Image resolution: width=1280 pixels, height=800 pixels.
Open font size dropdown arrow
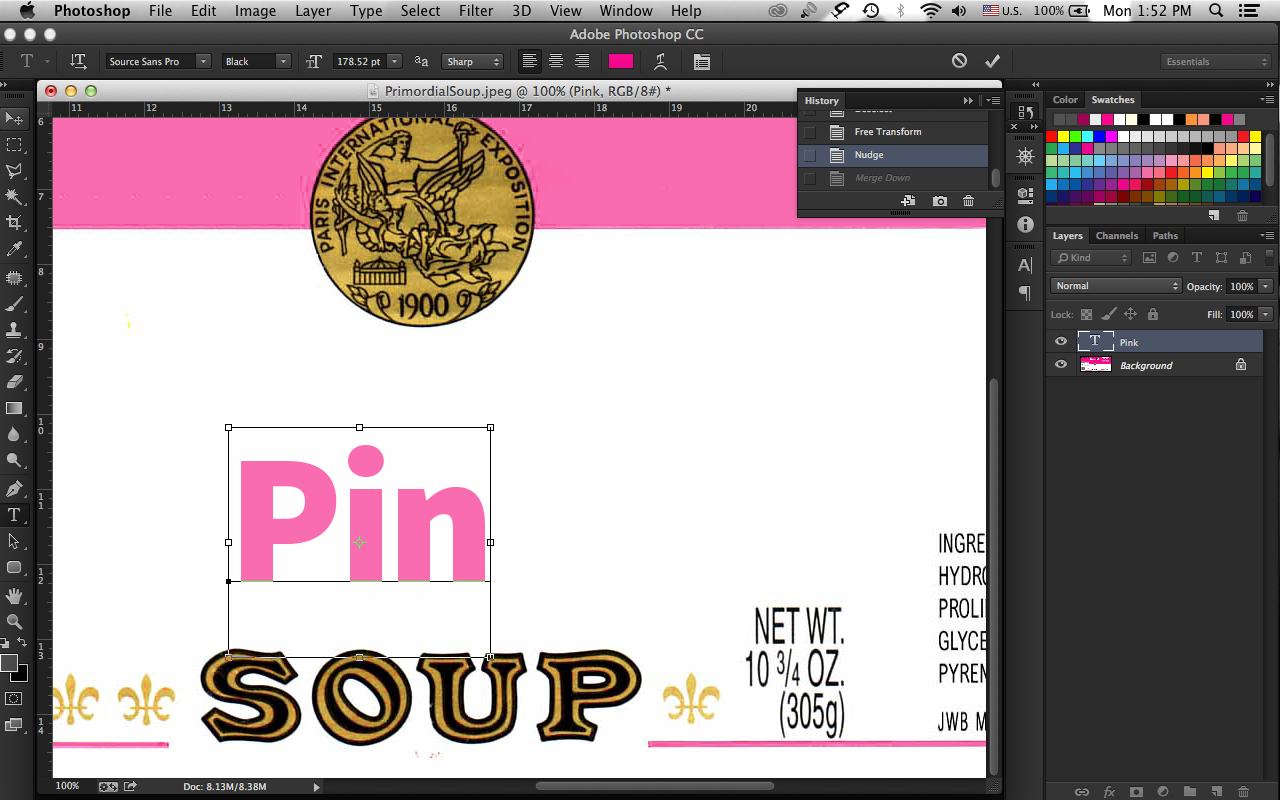395,61
